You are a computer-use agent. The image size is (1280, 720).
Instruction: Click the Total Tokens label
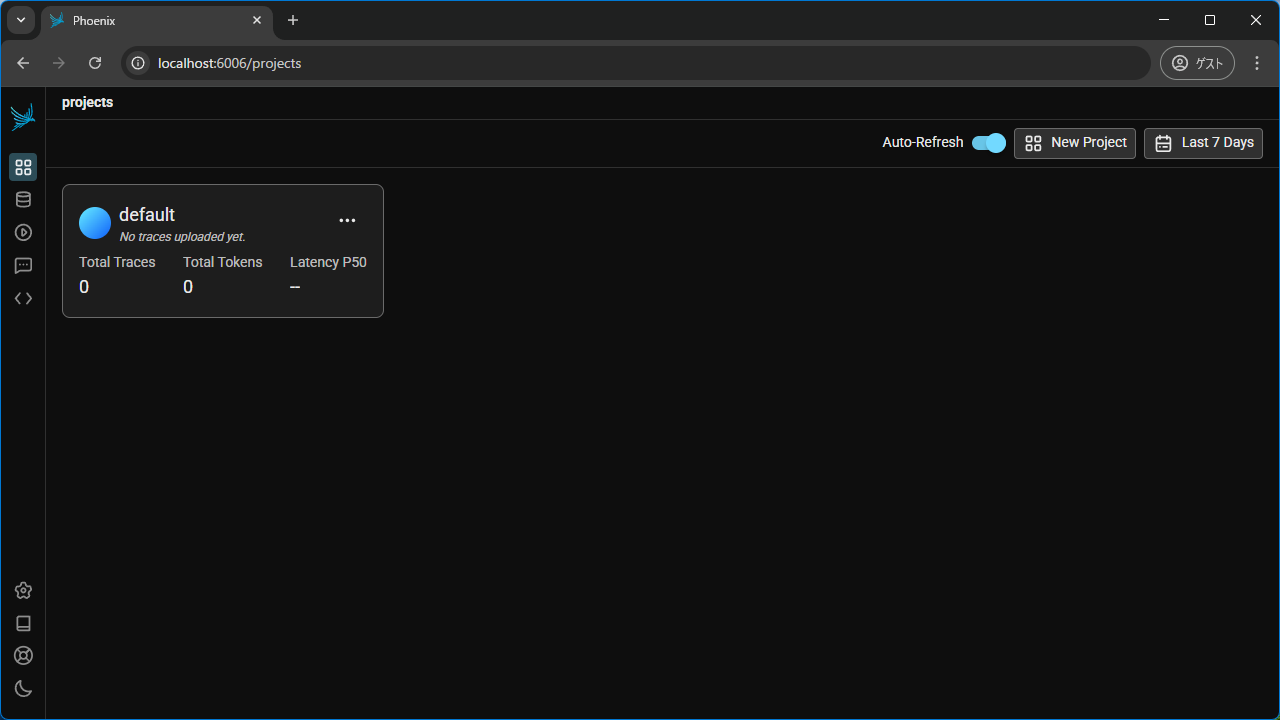point(223,262)
